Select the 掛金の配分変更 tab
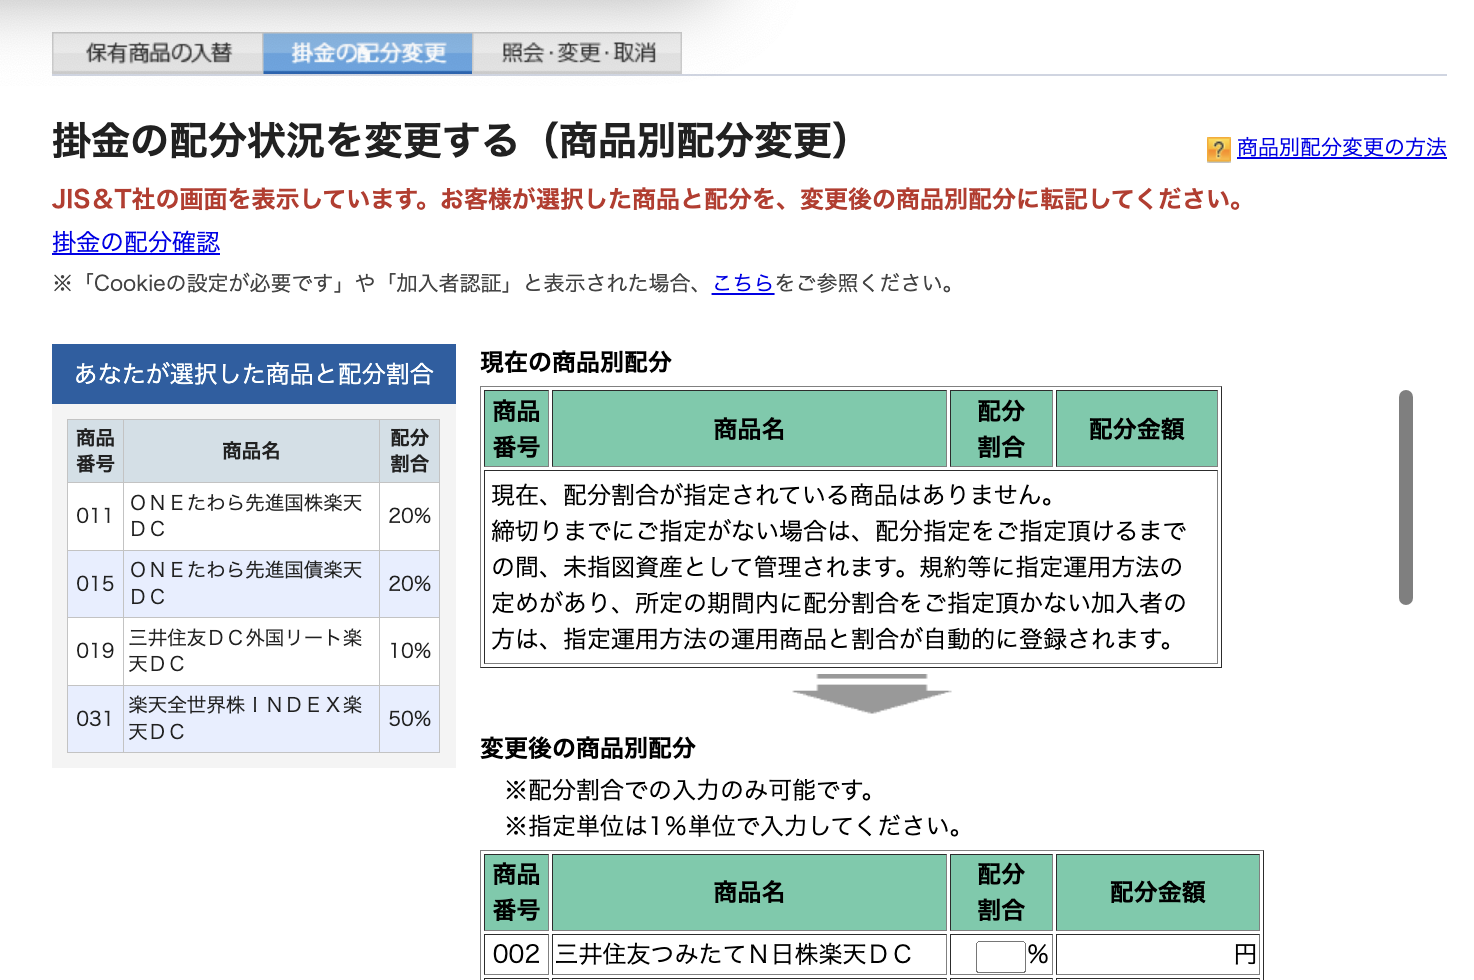Screen dimensions: 1474x980 coord(366,53)
